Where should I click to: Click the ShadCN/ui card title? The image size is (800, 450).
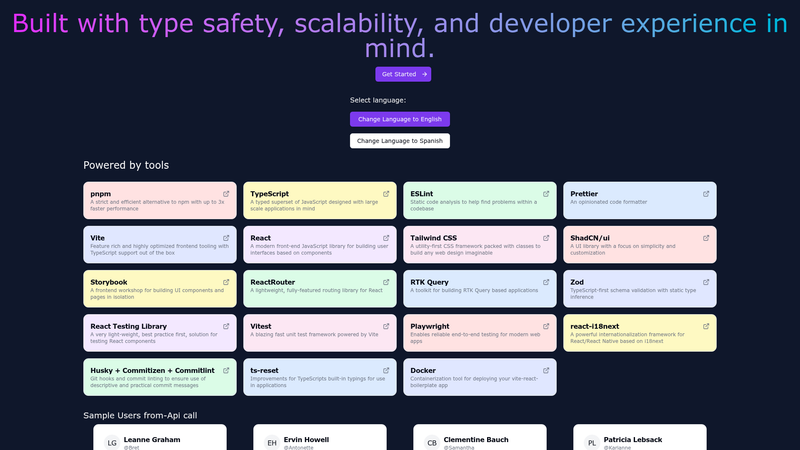click(590, 238)
